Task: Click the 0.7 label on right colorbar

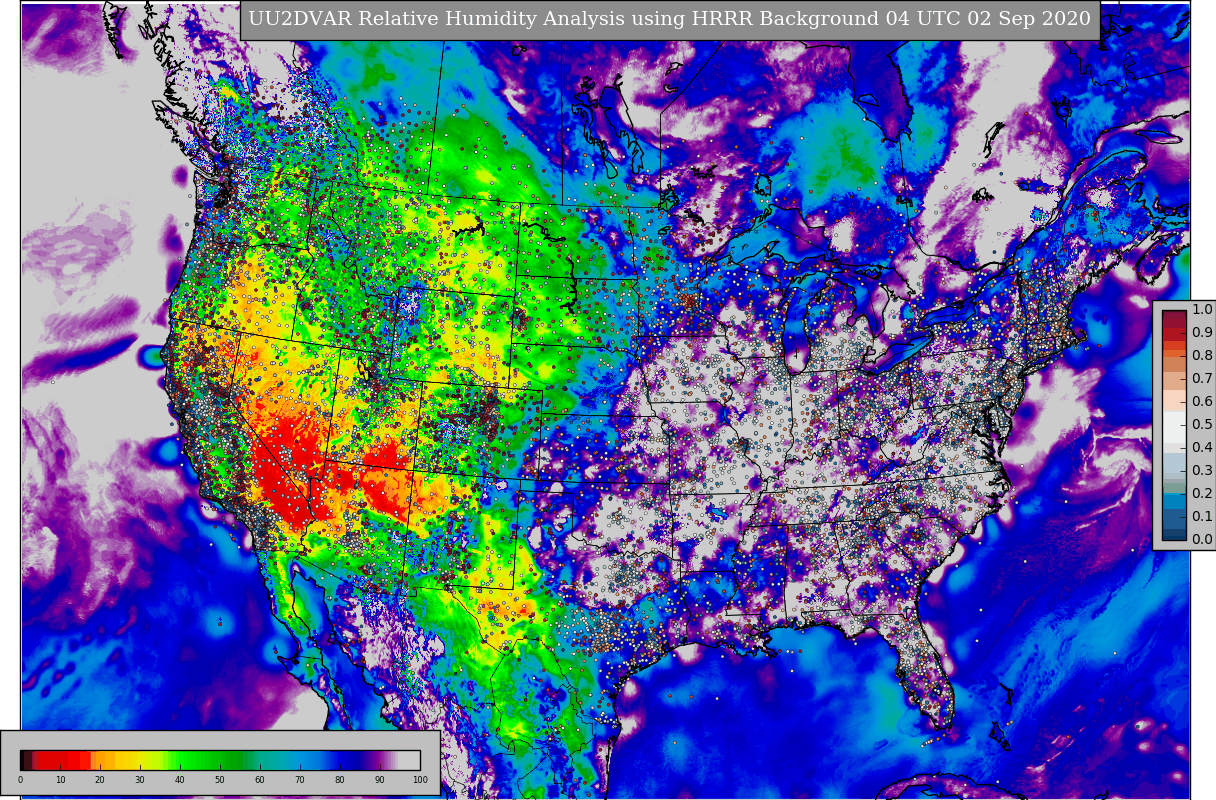Action: (x=1202, y=379)
